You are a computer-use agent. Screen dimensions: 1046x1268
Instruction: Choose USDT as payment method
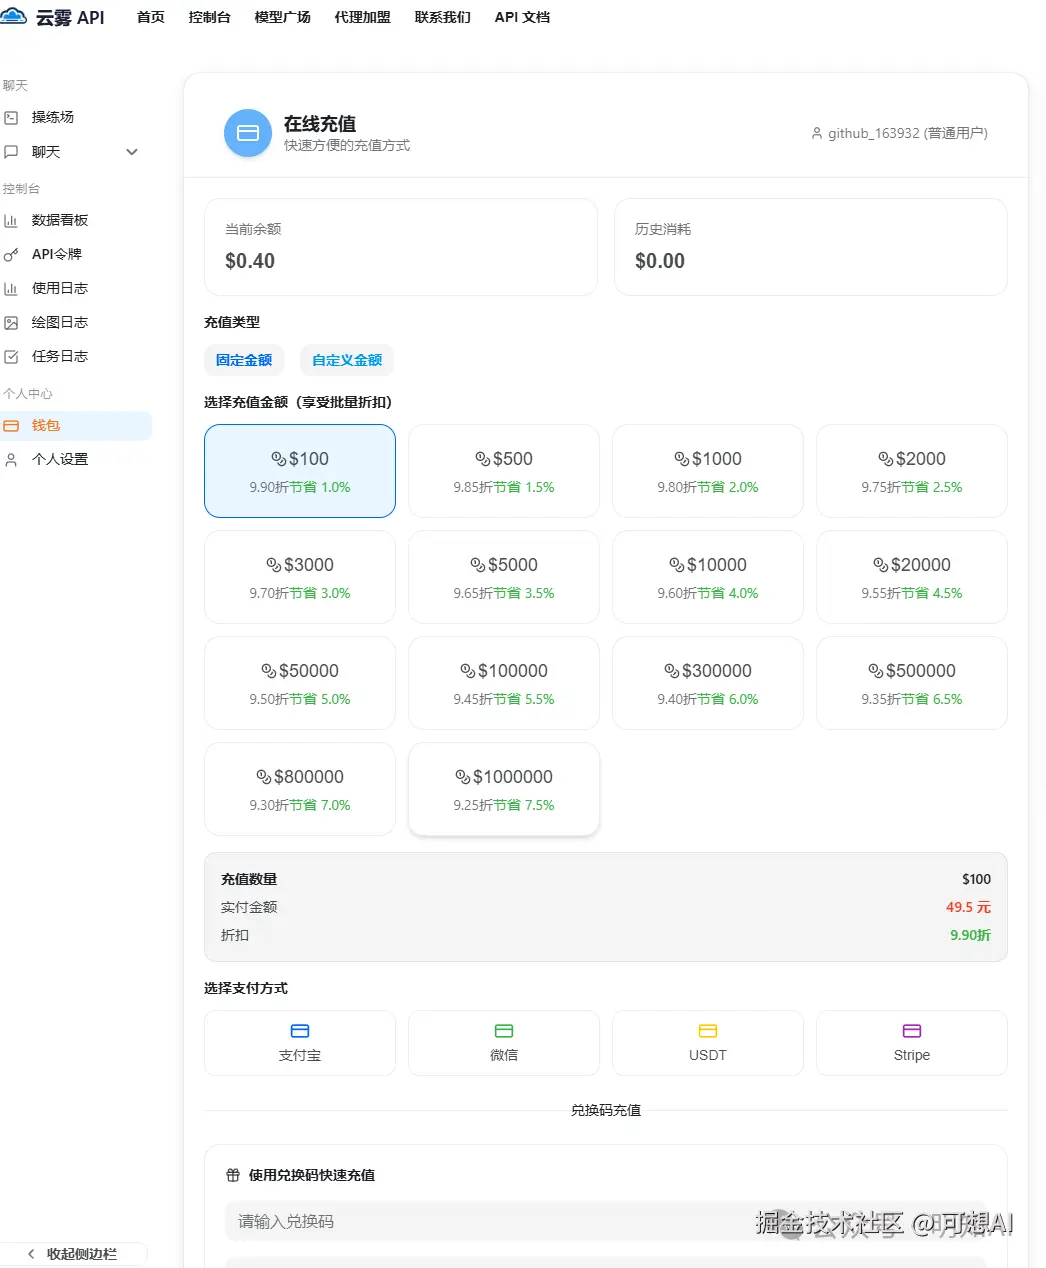tap(707, 1043)
